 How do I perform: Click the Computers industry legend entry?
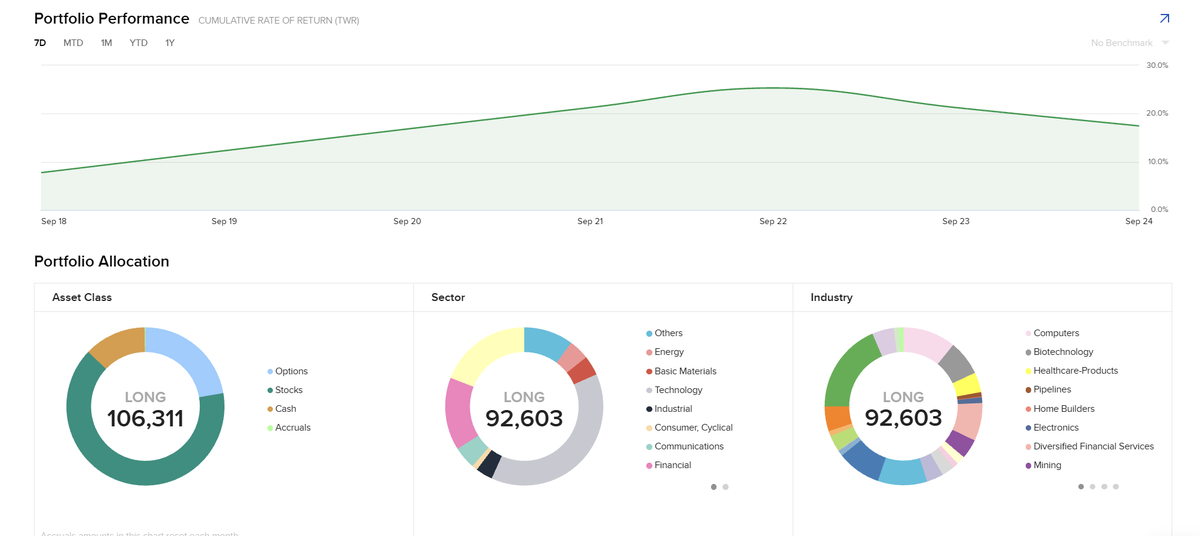click(1052, 333)
